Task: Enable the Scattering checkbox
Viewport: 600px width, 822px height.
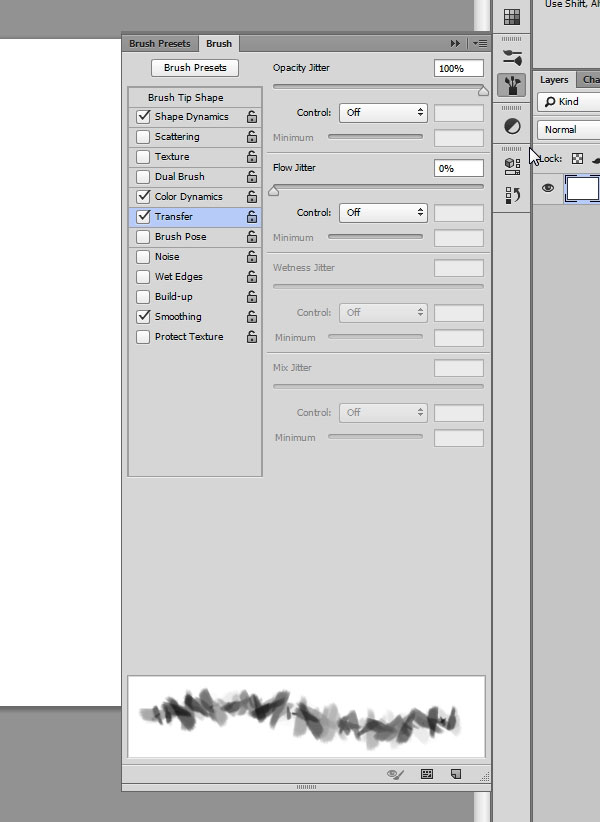Action: (143, 137)
